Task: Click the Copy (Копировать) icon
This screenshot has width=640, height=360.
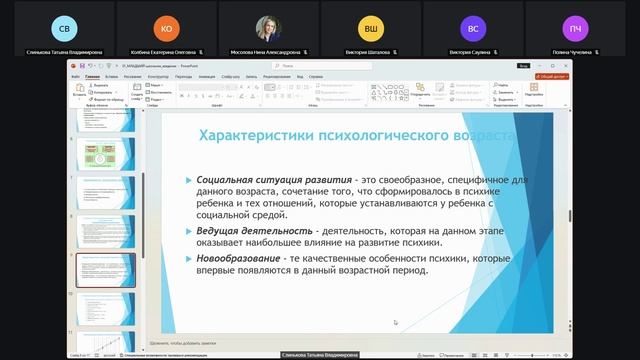Action: click(x=91, y=92)
